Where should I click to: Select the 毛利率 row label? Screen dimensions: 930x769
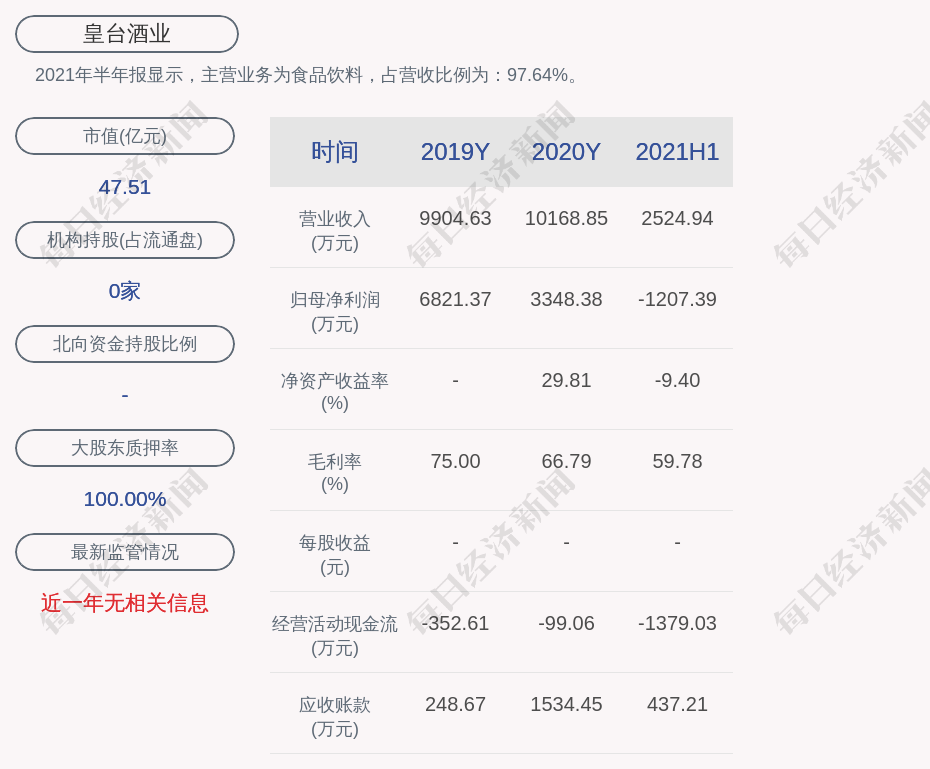tap(335, 473)
